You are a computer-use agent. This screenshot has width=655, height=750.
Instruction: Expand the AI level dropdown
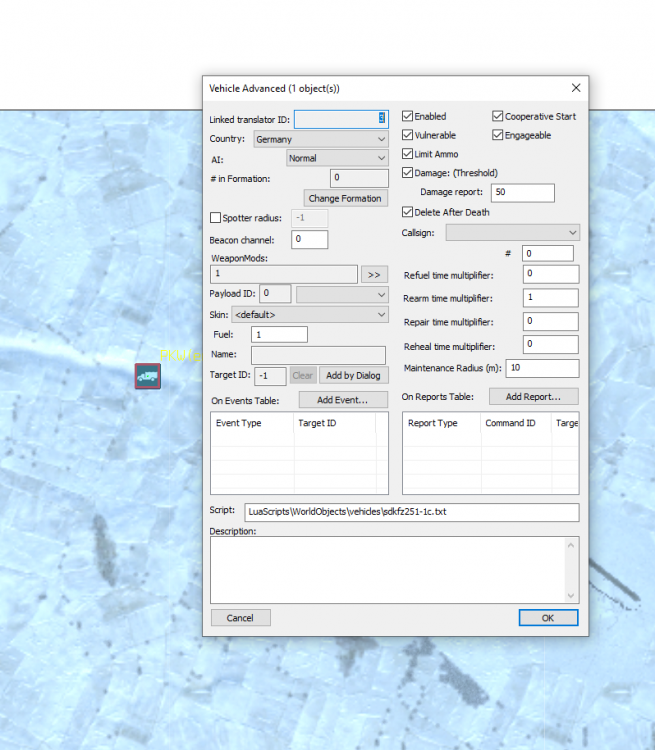click(337, 158)
